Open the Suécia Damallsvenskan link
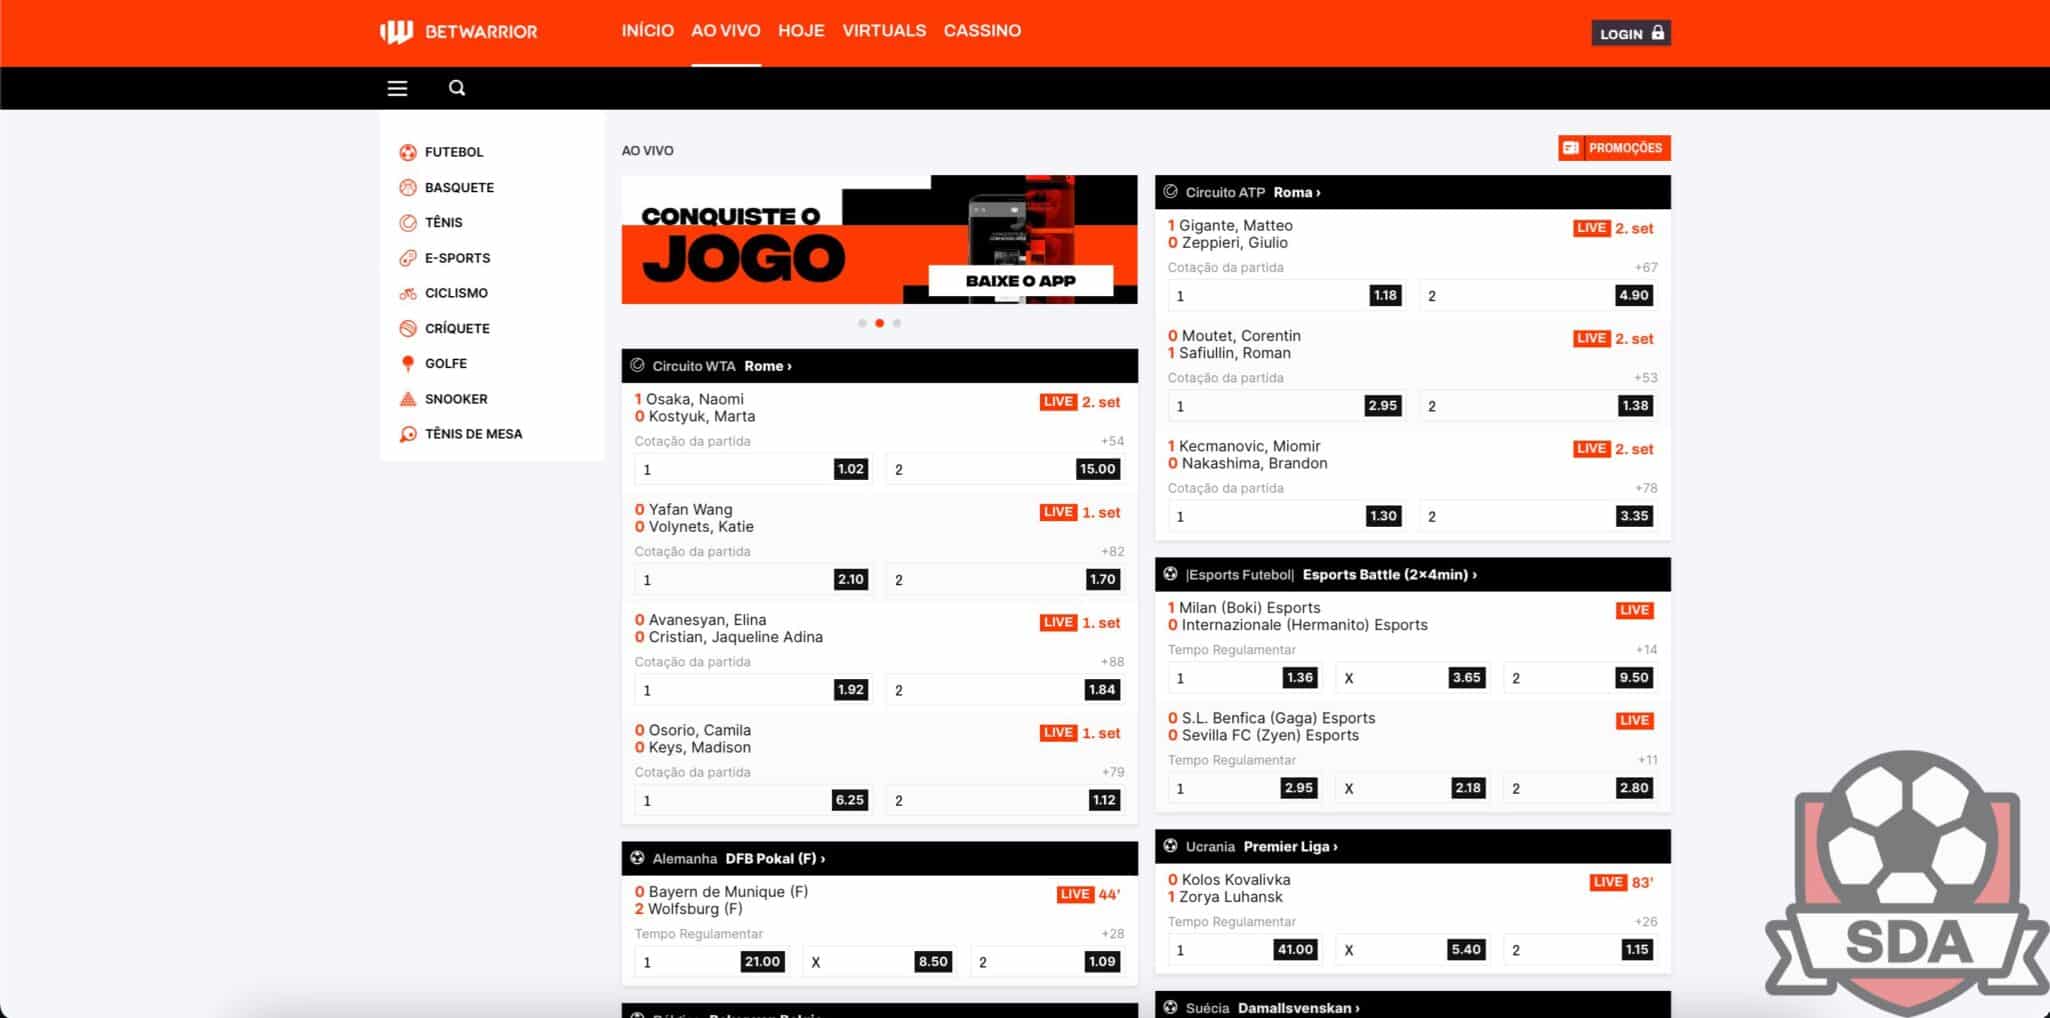2050x1018 pixels. tap(1299, 1007)
